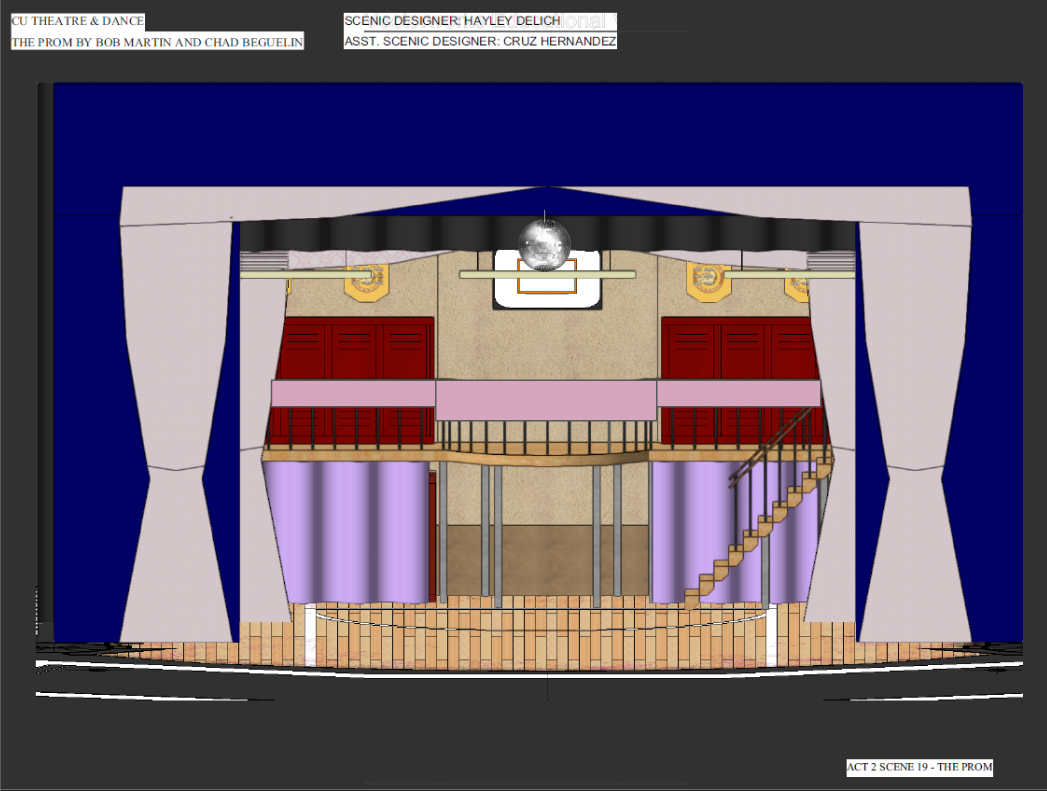This screenshot has height=791, width=1047.
Task: Select the "ACT 2 SCENE 19 - THE PROM" label
Action: (918, 768)
